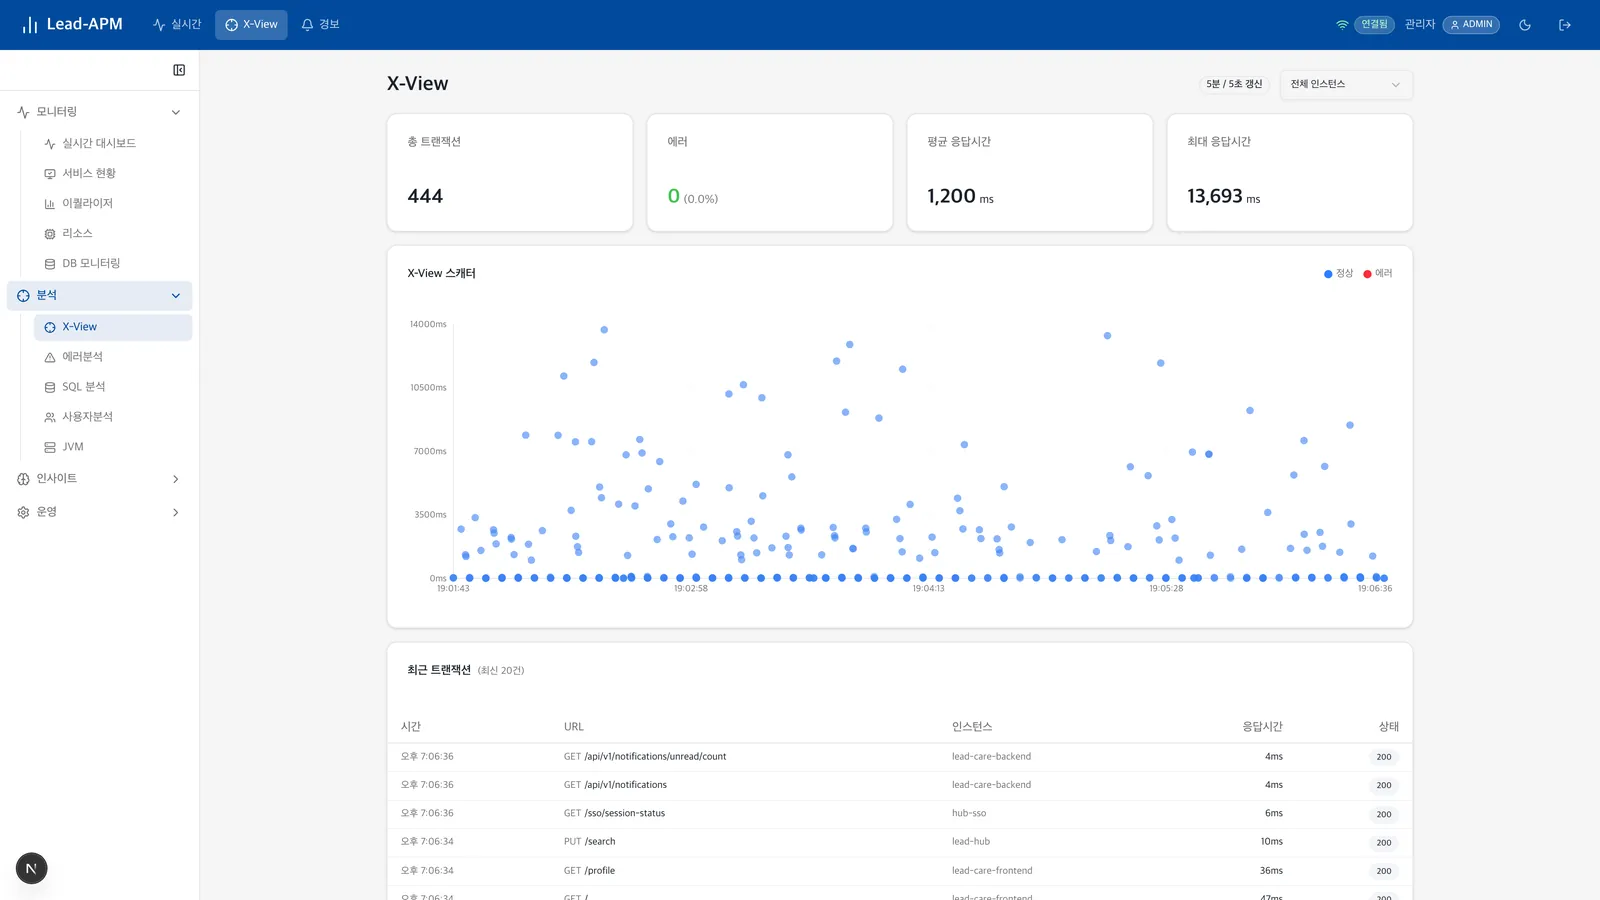
Task: Click the PUT /search transaction row
Action: point(900,842)
